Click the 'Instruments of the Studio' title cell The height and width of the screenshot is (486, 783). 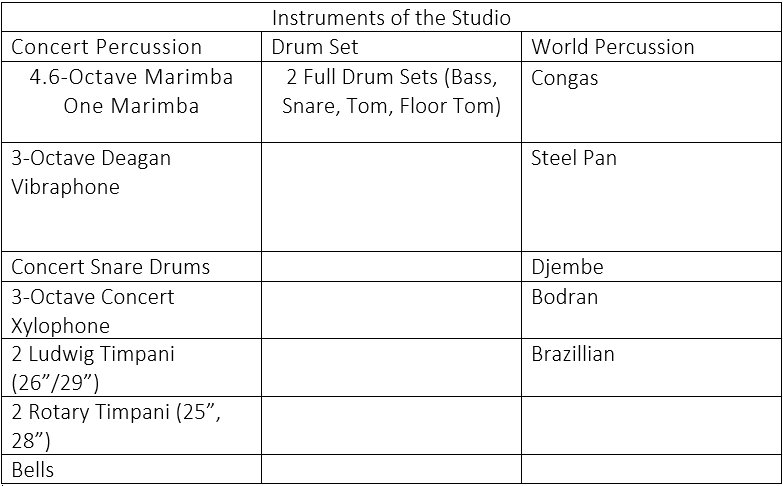pos(392,18)
